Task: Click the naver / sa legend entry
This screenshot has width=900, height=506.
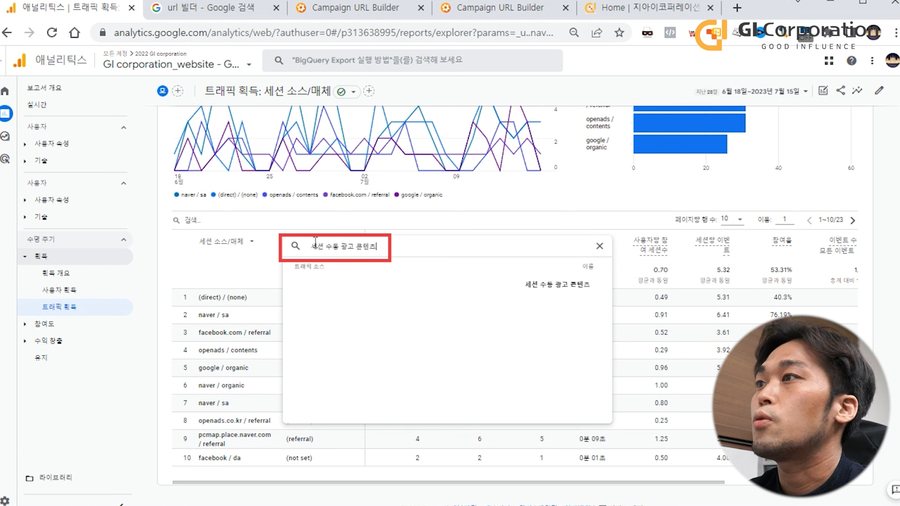Action: pos(190,195)
